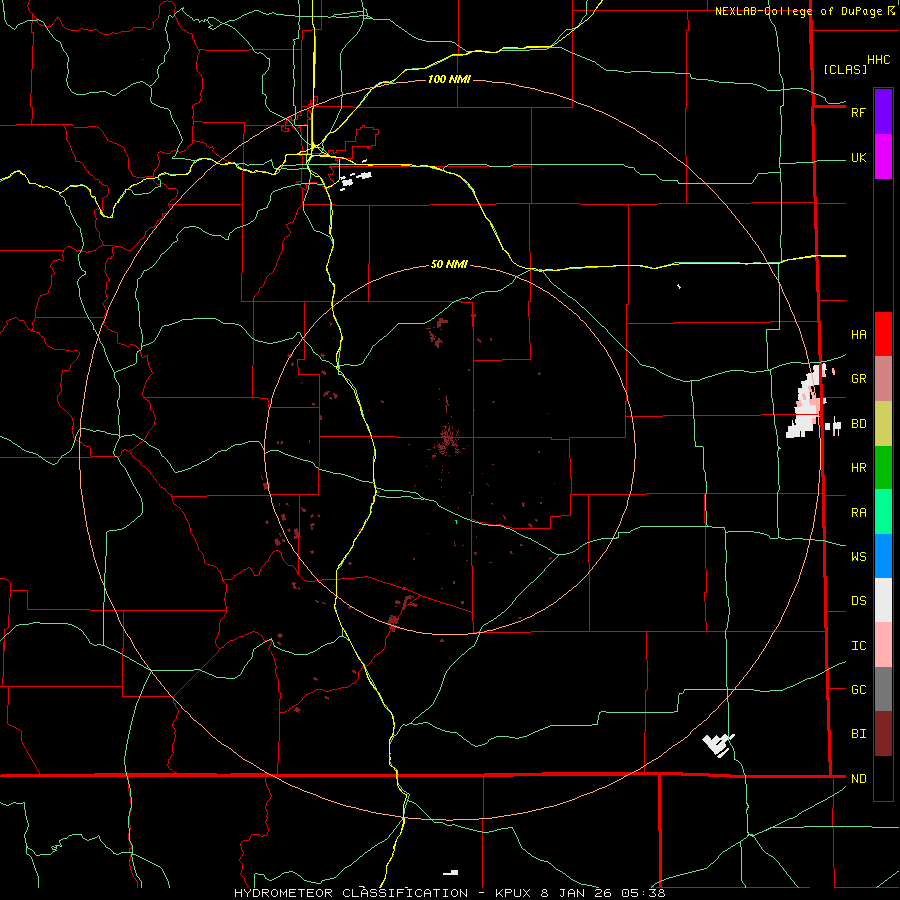Click the 'BD' legend label text
Image resolution: width=900 pixels, height=900 pixels.
(x=858, y=424)
